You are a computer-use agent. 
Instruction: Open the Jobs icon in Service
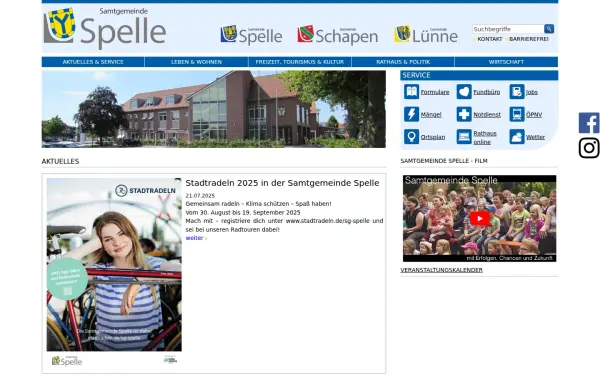pyautogui.click(x=517, y=92)
